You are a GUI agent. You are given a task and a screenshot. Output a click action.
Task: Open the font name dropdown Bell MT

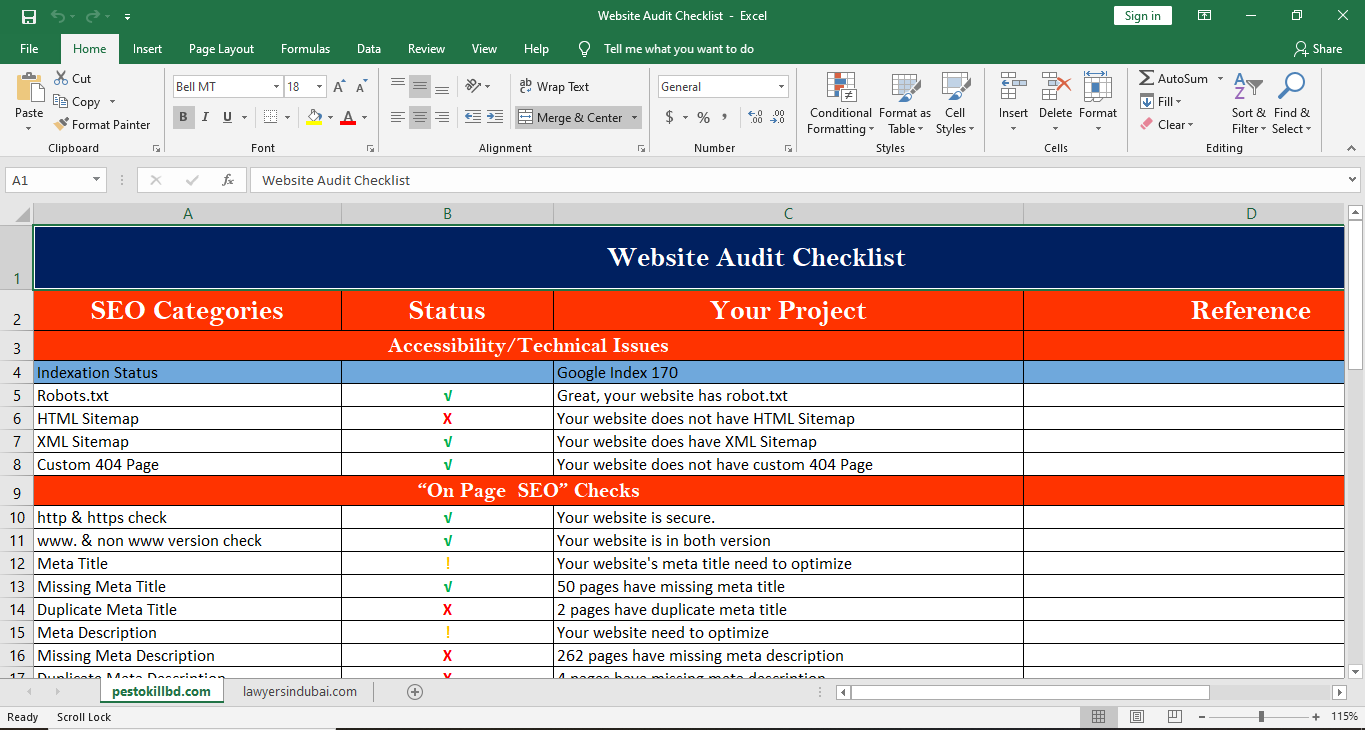[276, 87]
